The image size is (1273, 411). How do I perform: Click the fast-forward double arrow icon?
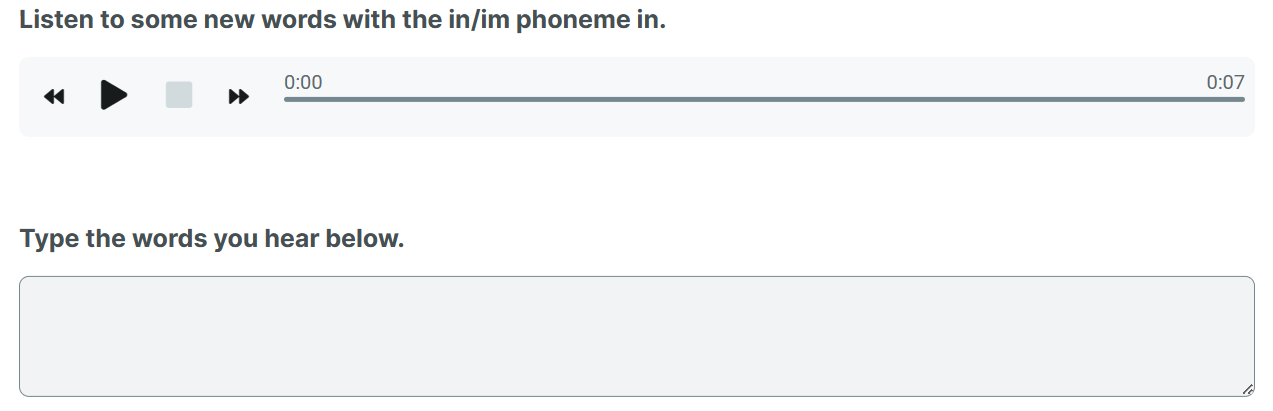click(x=238, y=96)
